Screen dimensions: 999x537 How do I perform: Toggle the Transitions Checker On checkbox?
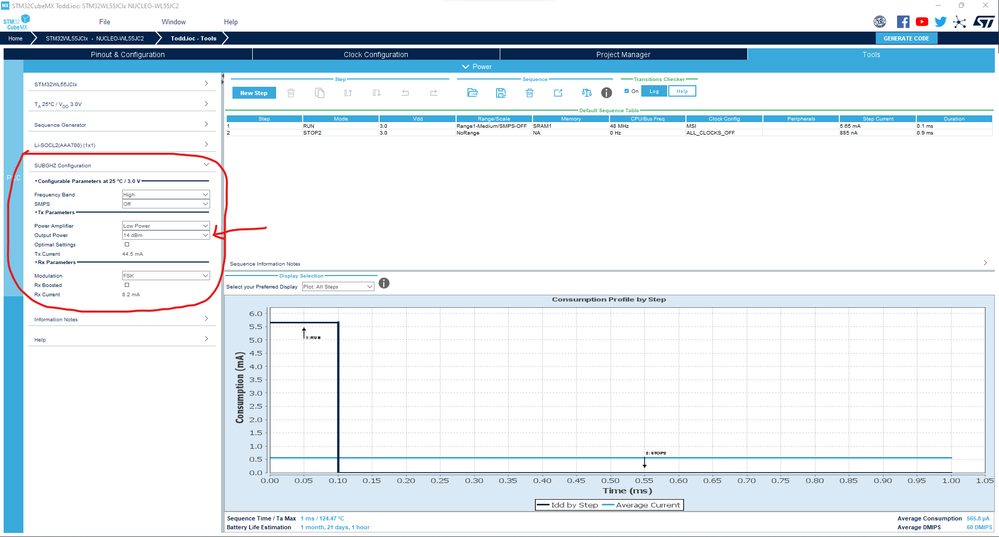click(627, 91)
